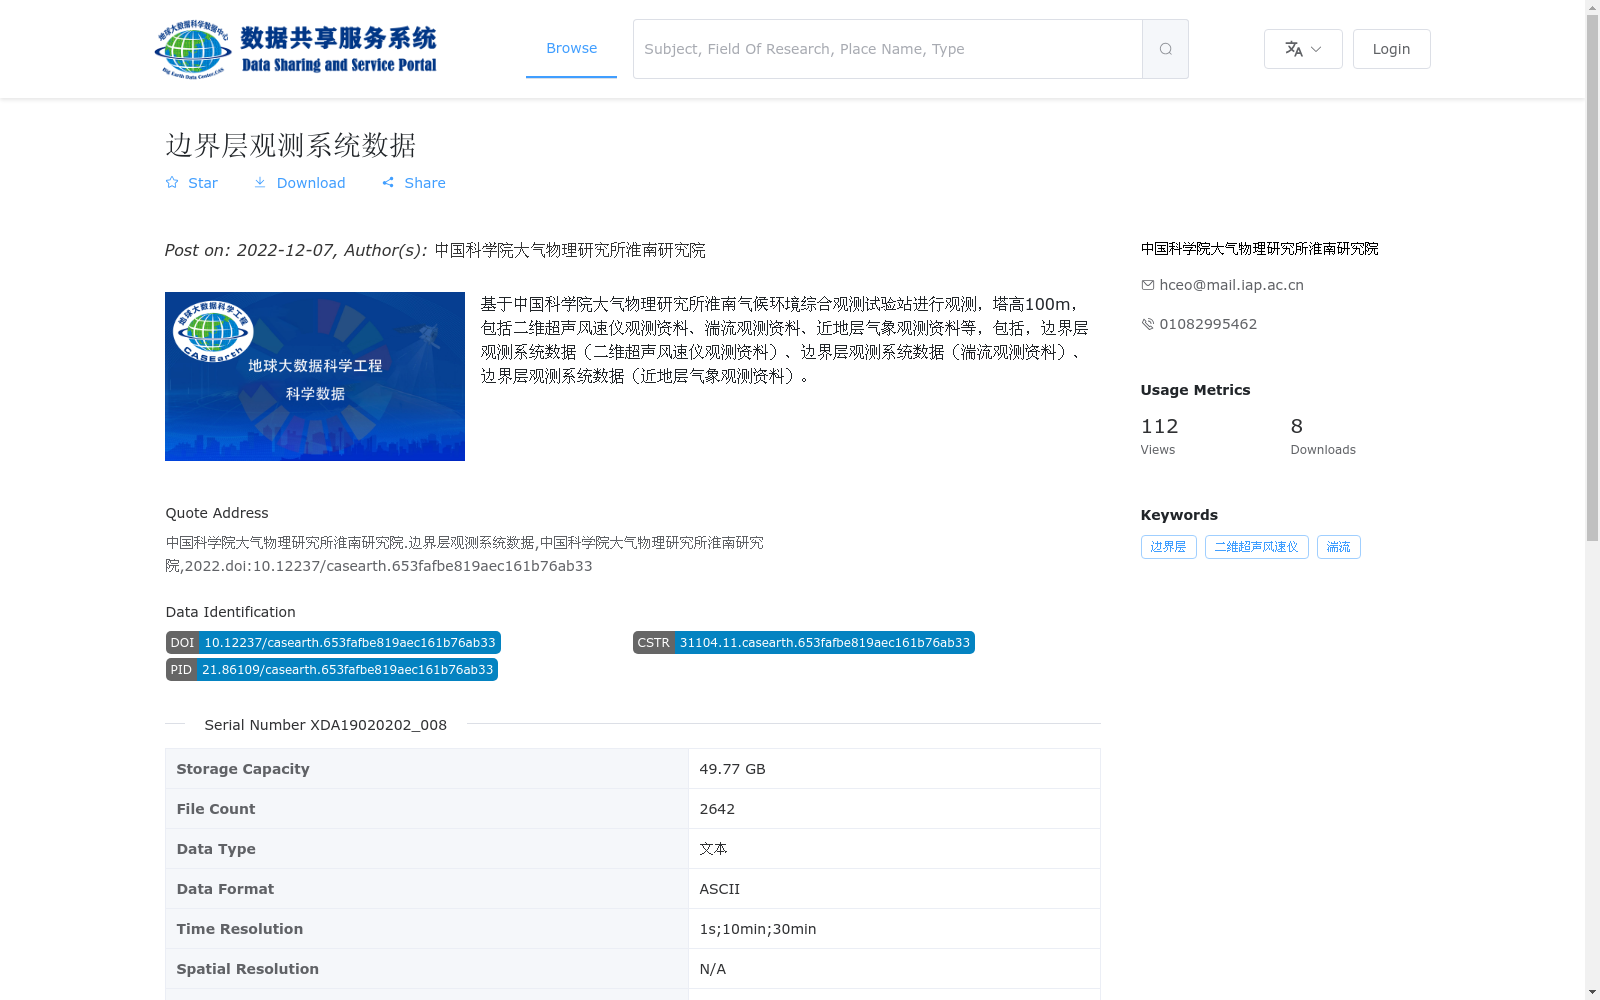
Task: Click the 8 Downloads metric
Action: tap(1323, 436)
